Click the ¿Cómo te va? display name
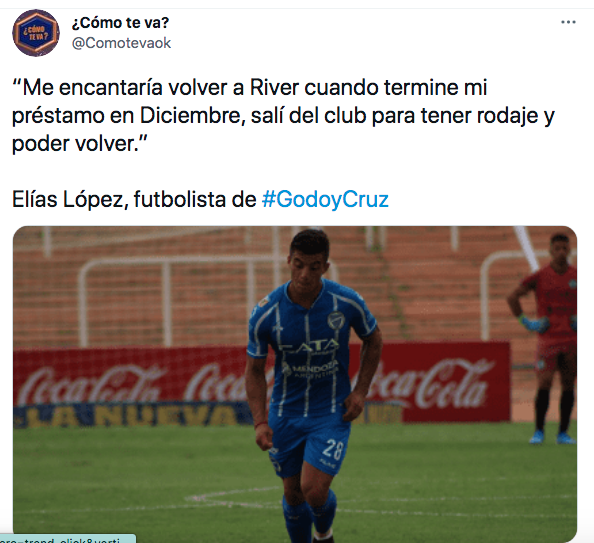Viewport: 594px width, 543px height. point(120,23)
